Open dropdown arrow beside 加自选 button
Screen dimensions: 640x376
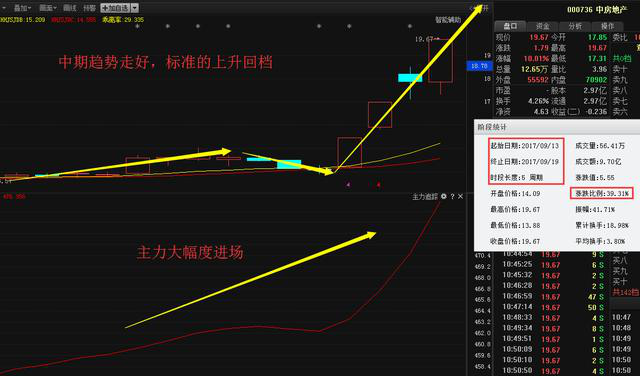[135, 8]
